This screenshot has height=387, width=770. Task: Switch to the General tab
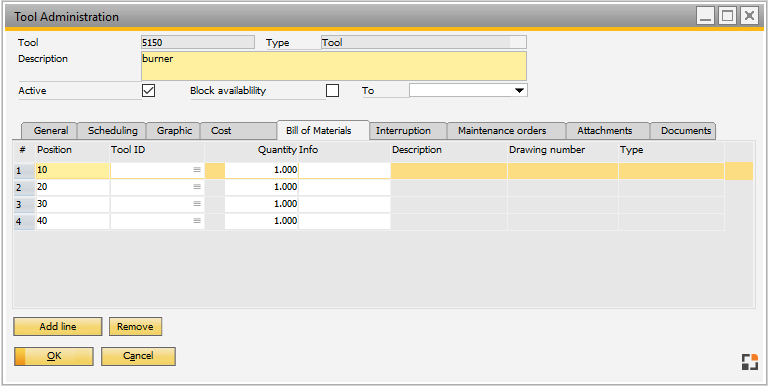coord(51,131)
